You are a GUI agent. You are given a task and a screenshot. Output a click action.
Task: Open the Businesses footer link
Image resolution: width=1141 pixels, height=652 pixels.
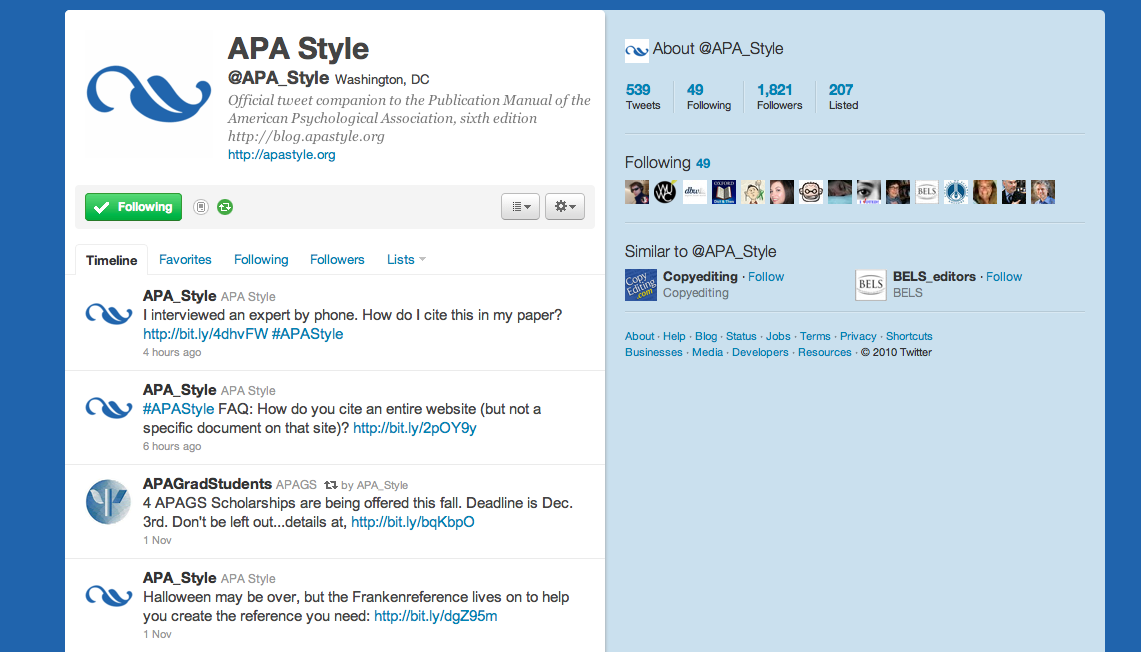[653, 352]
